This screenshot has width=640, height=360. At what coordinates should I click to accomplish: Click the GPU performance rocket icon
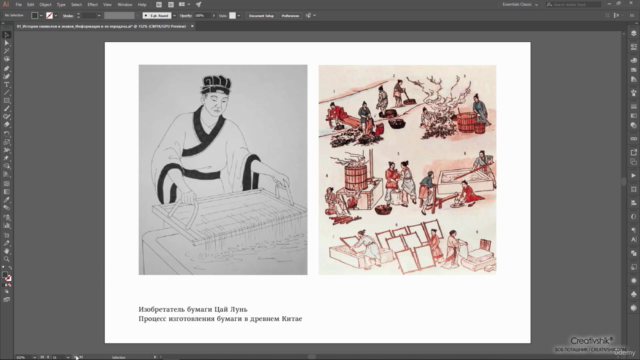198,4
